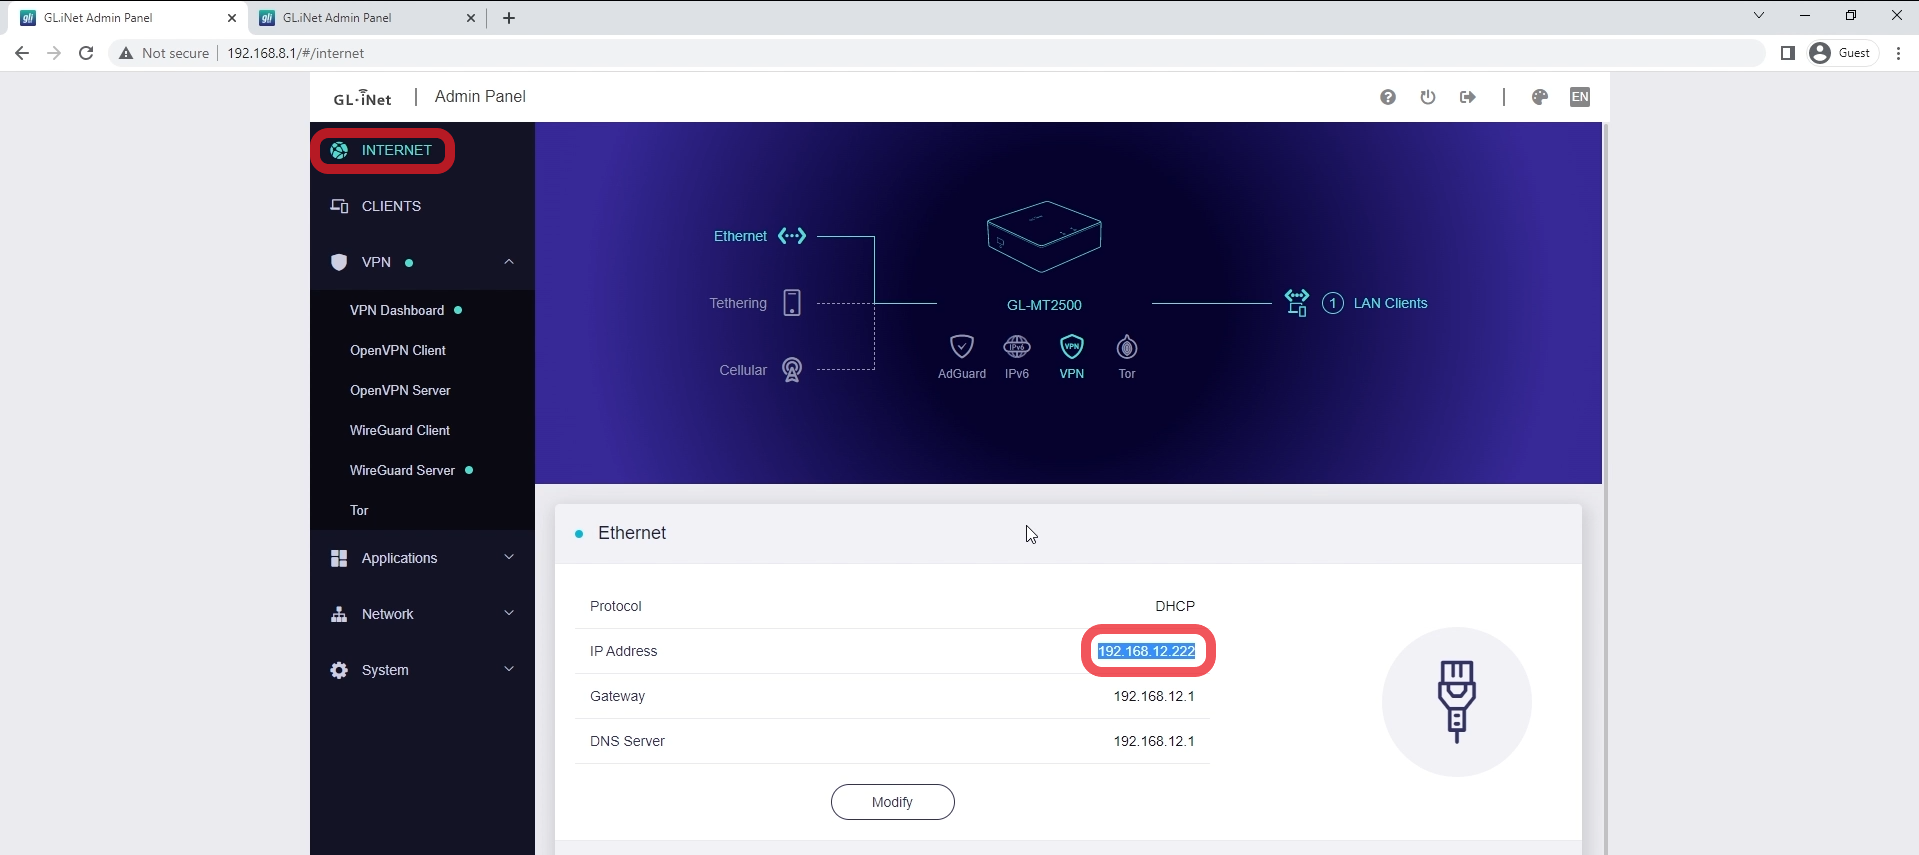
Task: Open WireGuard Client page
Action: pos(422,430)
